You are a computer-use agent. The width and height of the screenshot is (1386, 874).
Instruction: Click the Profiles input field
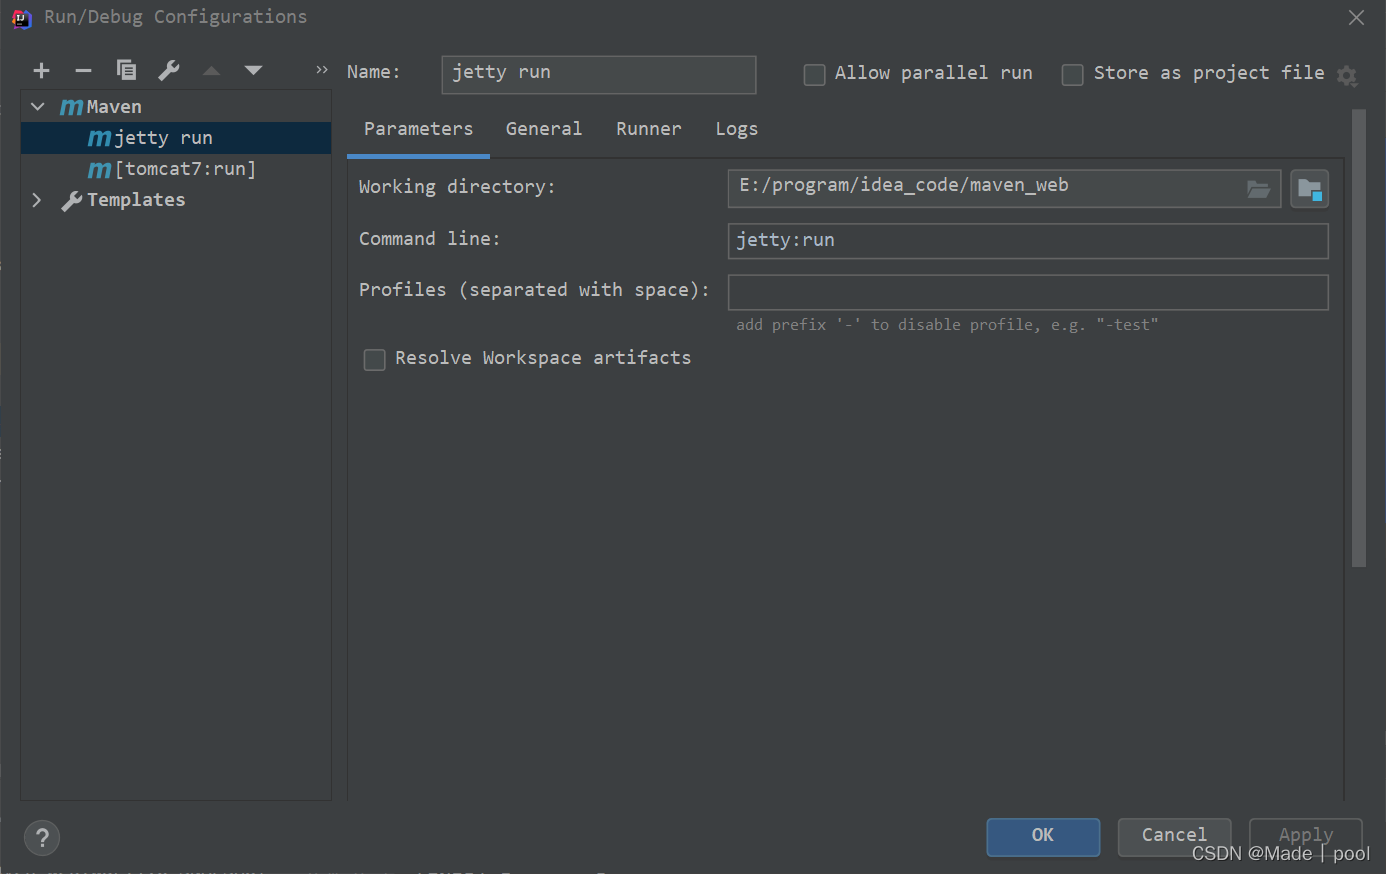1028,292
